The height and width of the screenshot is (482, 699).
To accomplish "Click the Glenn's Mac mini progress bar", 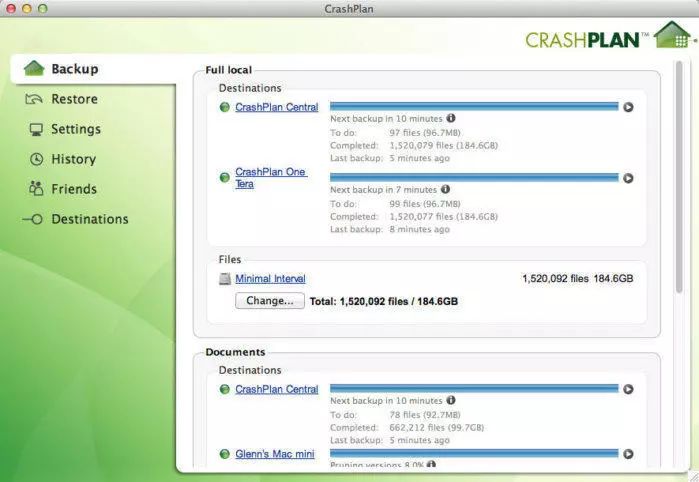I will pos(474,453).
